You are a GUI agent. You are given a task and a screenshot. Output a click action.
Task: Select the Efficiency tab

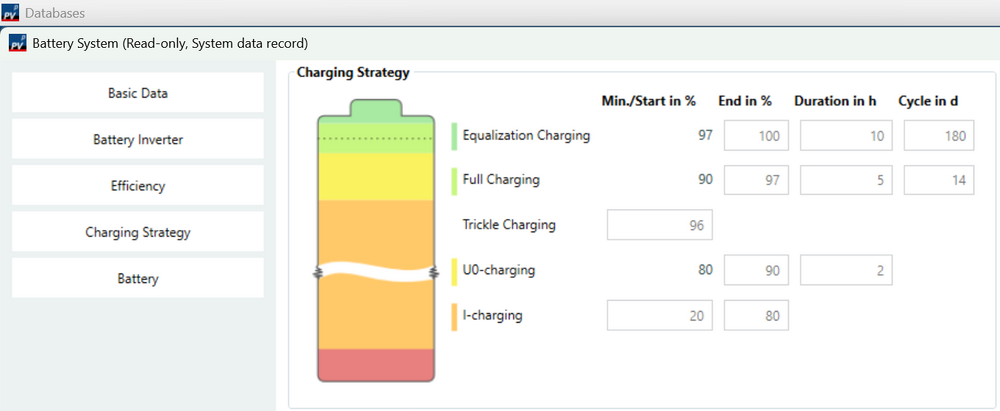pos(138,186)
